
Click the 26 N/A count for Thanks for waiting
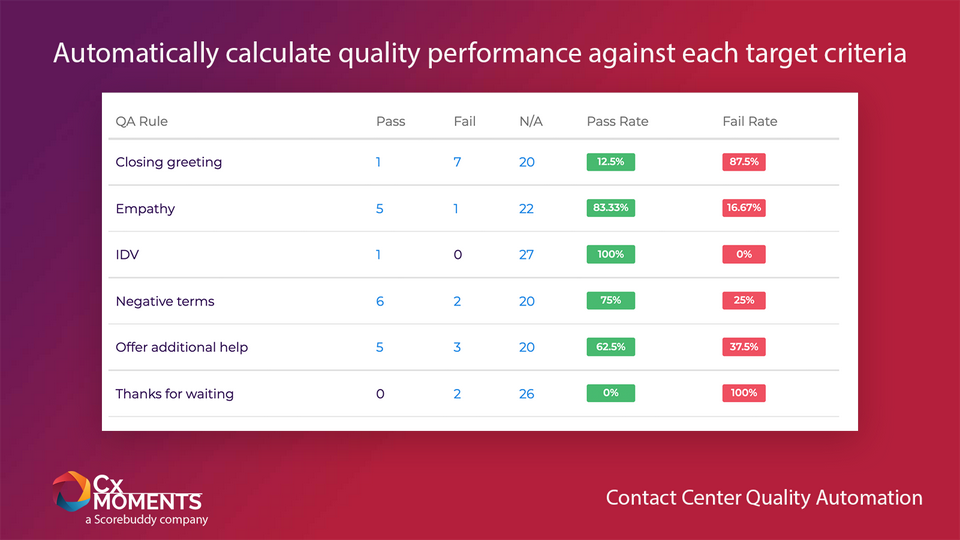(527, 394)
